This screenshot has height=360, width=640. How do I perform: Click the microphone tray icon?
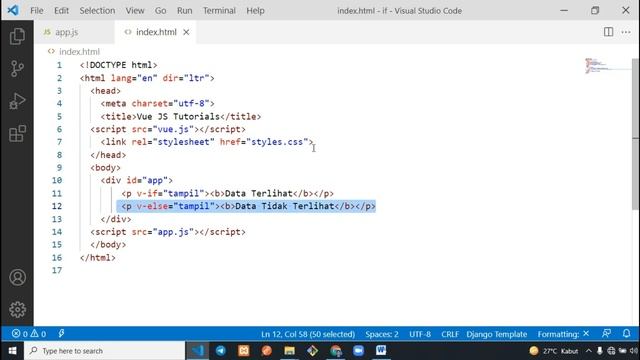pyautogui.click(x=600, y=351)
